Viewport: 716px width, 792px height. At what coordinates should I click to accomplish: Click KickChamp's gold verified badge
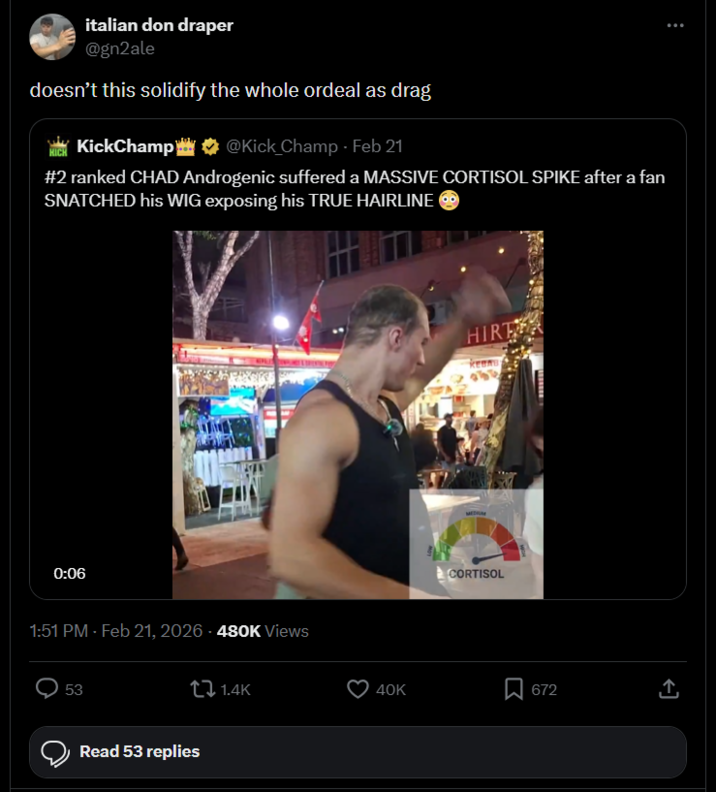tap(210, 147)
